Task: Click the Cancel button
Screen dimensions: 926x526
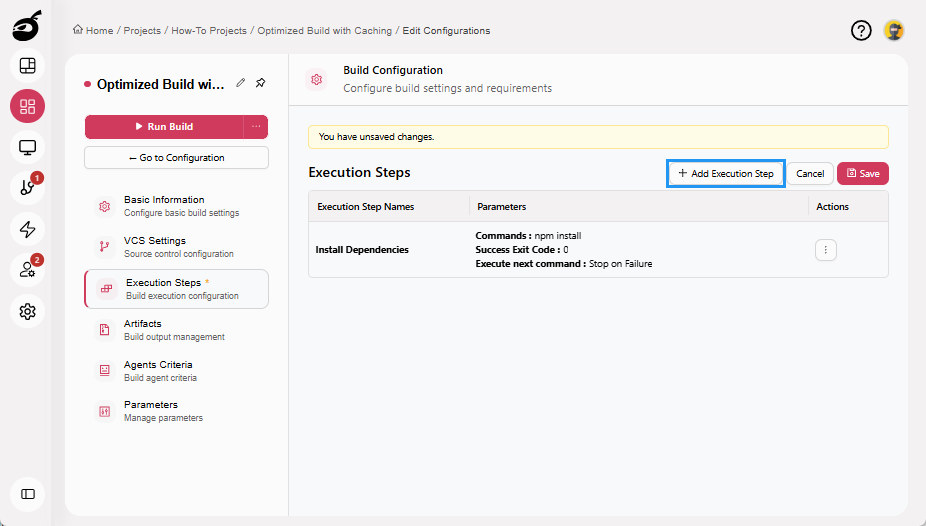Action: [x=810, y=174]
